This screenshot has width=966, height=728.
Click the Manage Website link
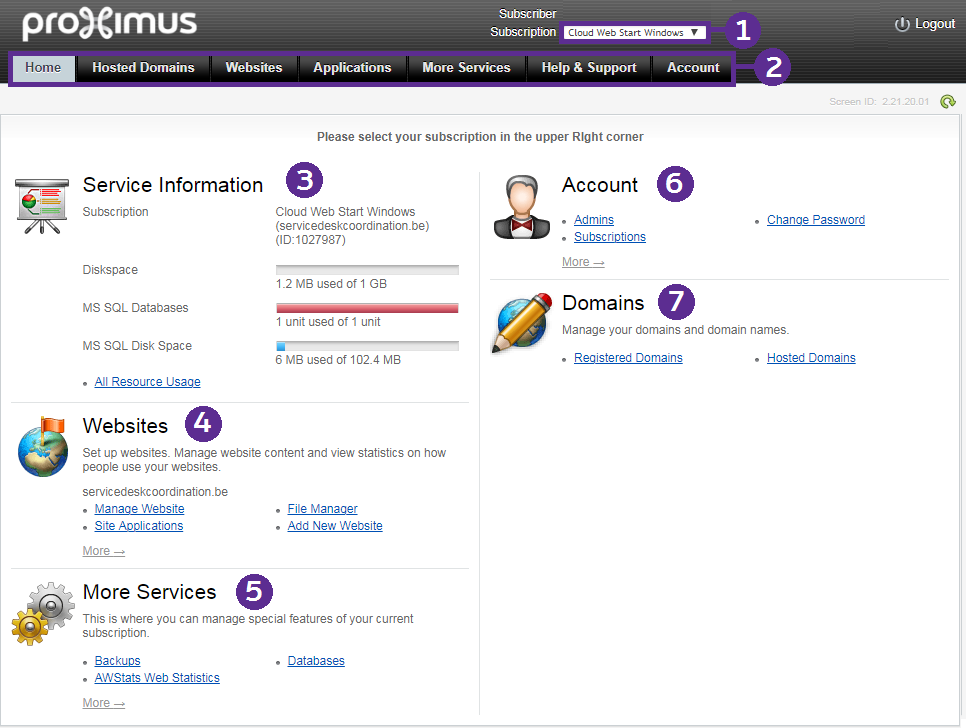click(x=139, y=509)
